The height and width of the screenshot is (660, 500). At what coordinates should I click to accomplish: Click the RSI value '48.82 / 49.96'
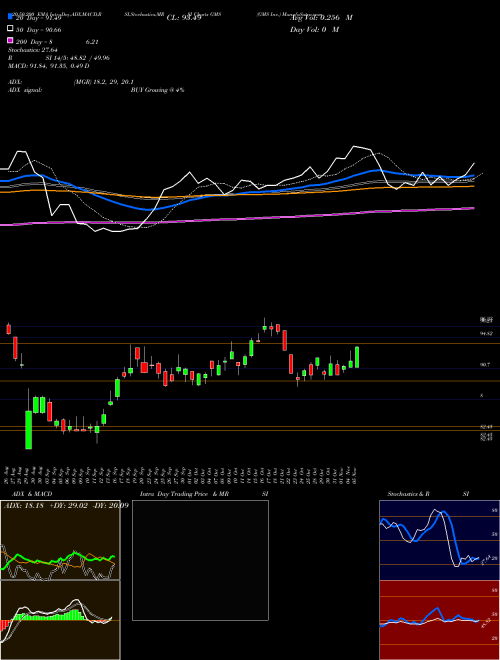88,58
